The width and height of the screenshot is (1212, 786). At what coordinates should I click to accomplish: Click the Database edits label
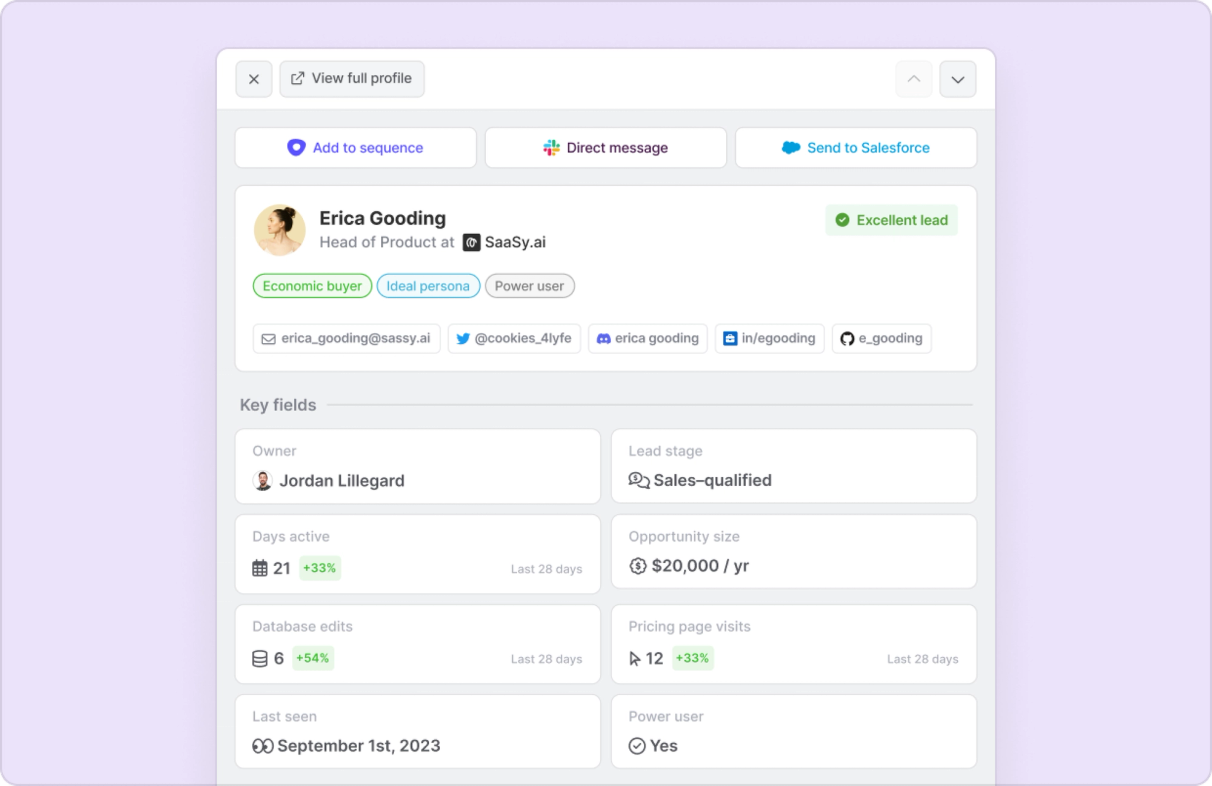pyautogui.click(x=303, y=627)
